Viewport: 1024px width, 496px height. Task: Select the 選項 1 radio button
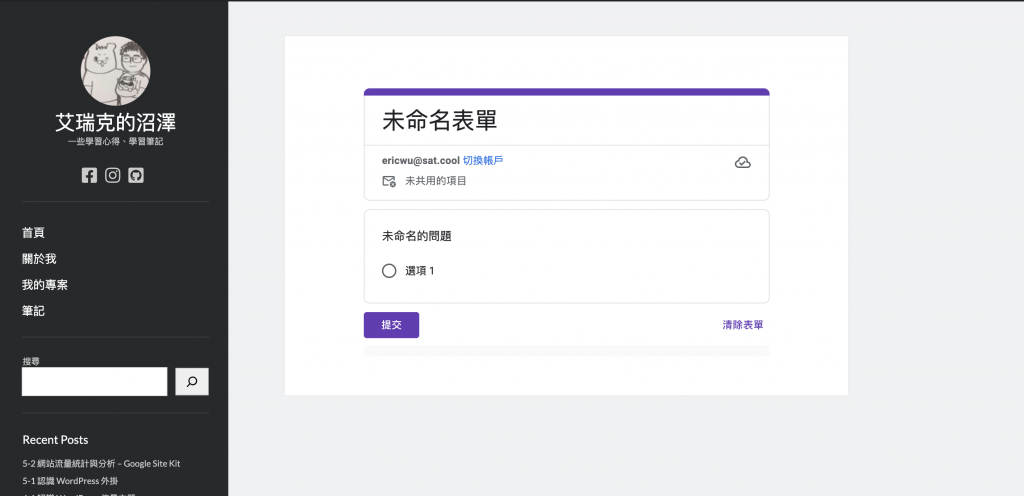[x=389, y=271]
